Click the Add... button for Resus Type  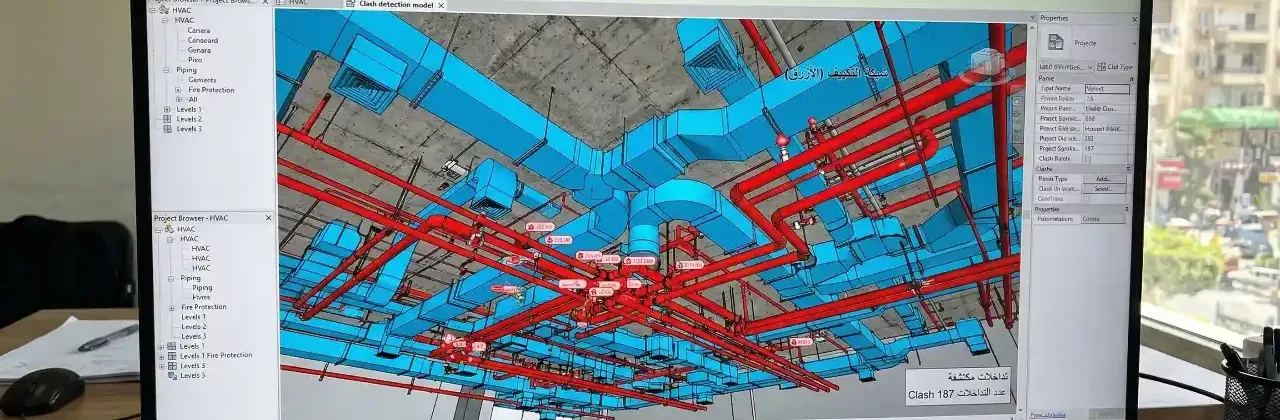tap(1103, 179)
